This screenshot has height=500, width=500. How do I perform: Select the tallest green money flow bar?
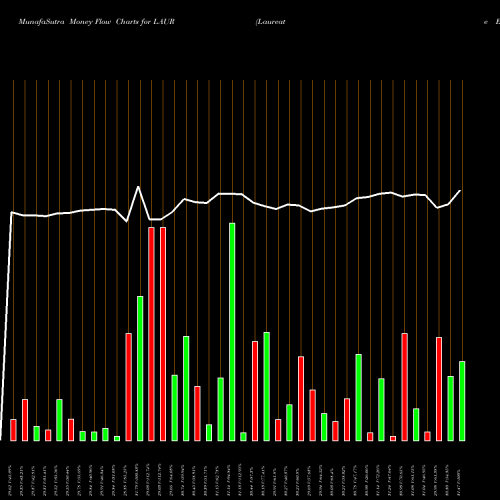click(232, 332)
